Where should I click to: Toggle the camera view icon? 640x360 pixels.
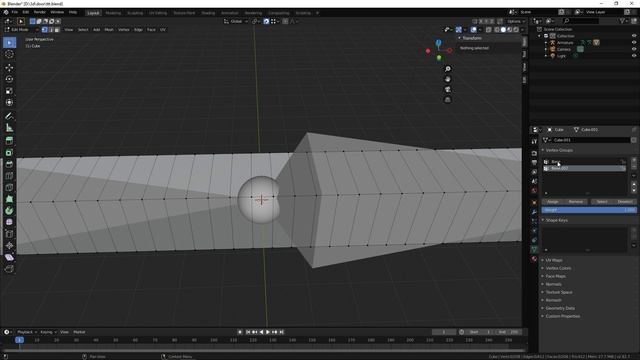click(x=448, y=89)
